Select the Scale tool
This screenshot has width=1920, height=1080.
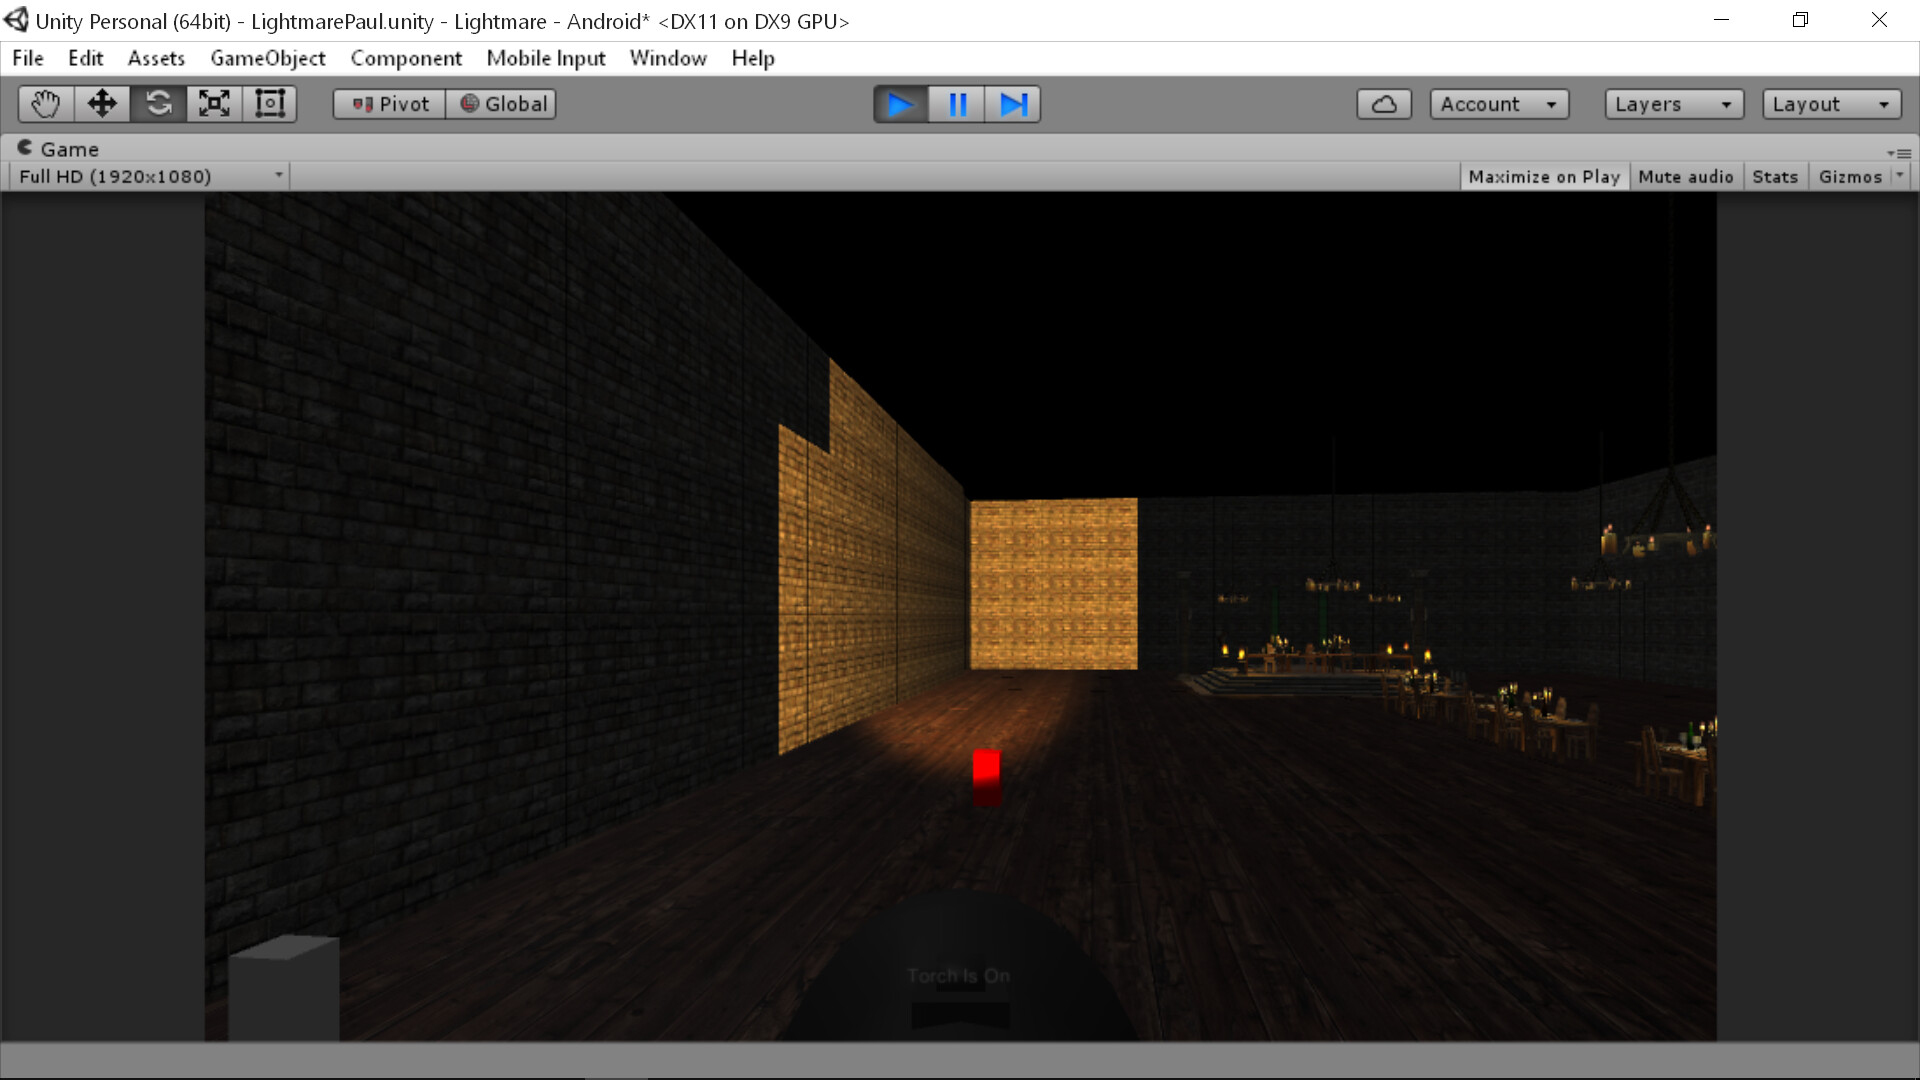click(x=214, y=103)
